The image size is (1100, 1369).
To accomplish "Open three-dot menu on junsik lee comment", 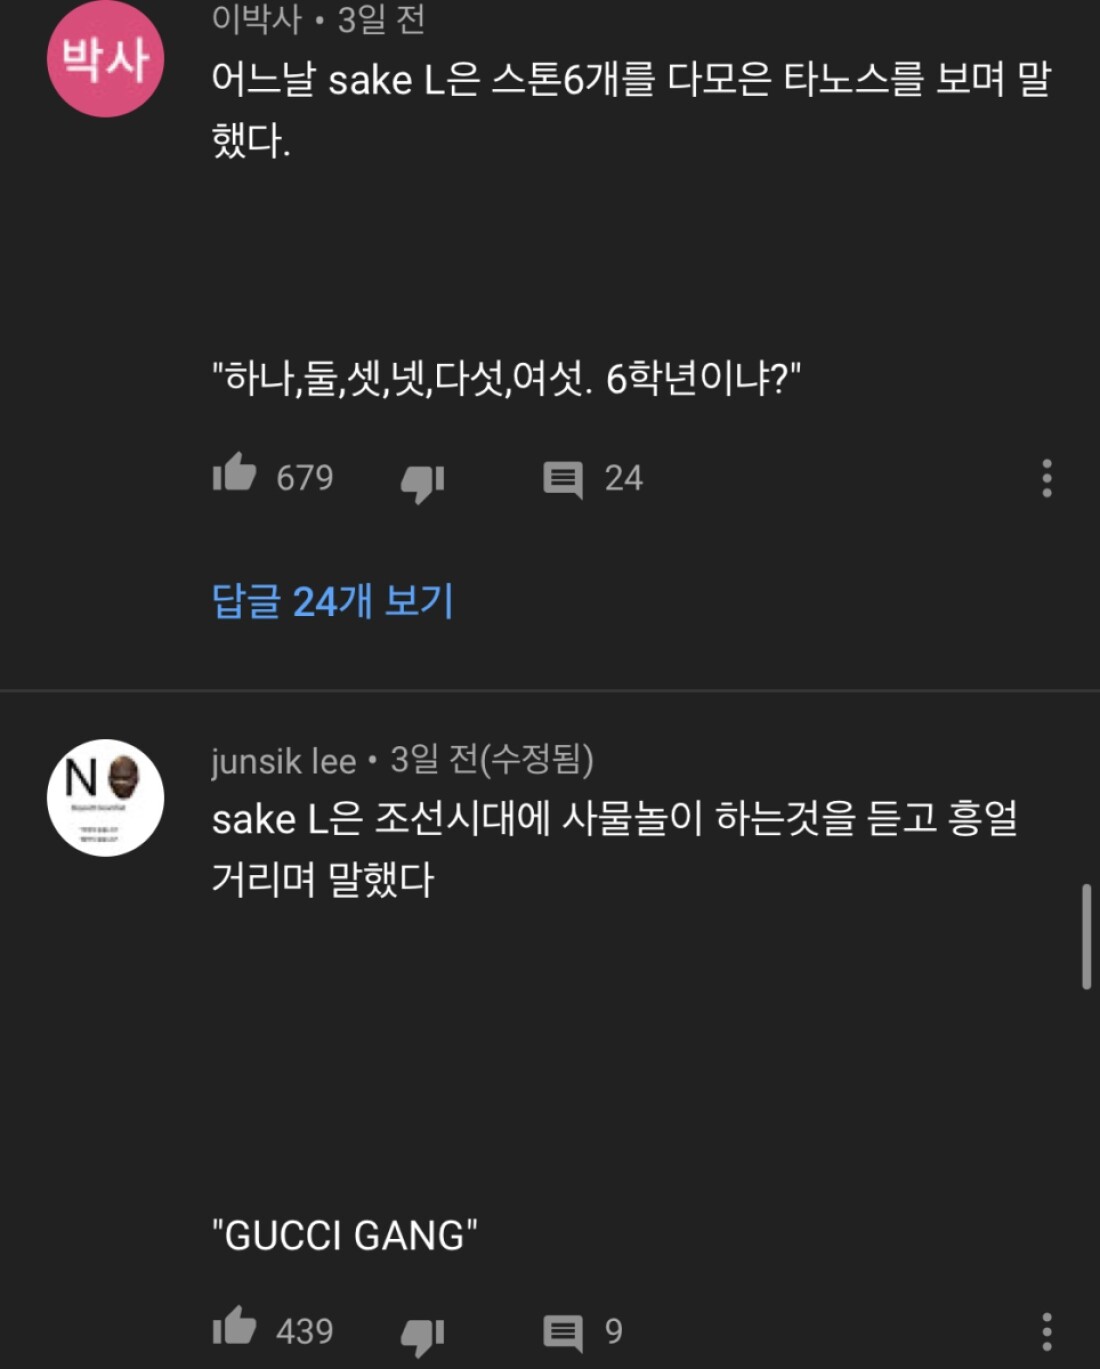I will (1047, 1332).
